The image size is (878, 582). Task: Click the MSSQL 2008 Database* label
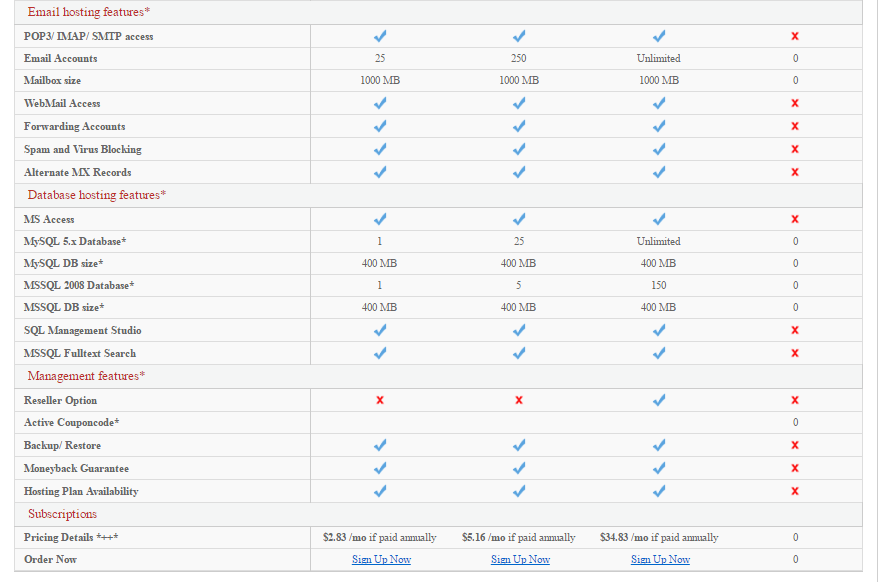click(x=79, y=285)
